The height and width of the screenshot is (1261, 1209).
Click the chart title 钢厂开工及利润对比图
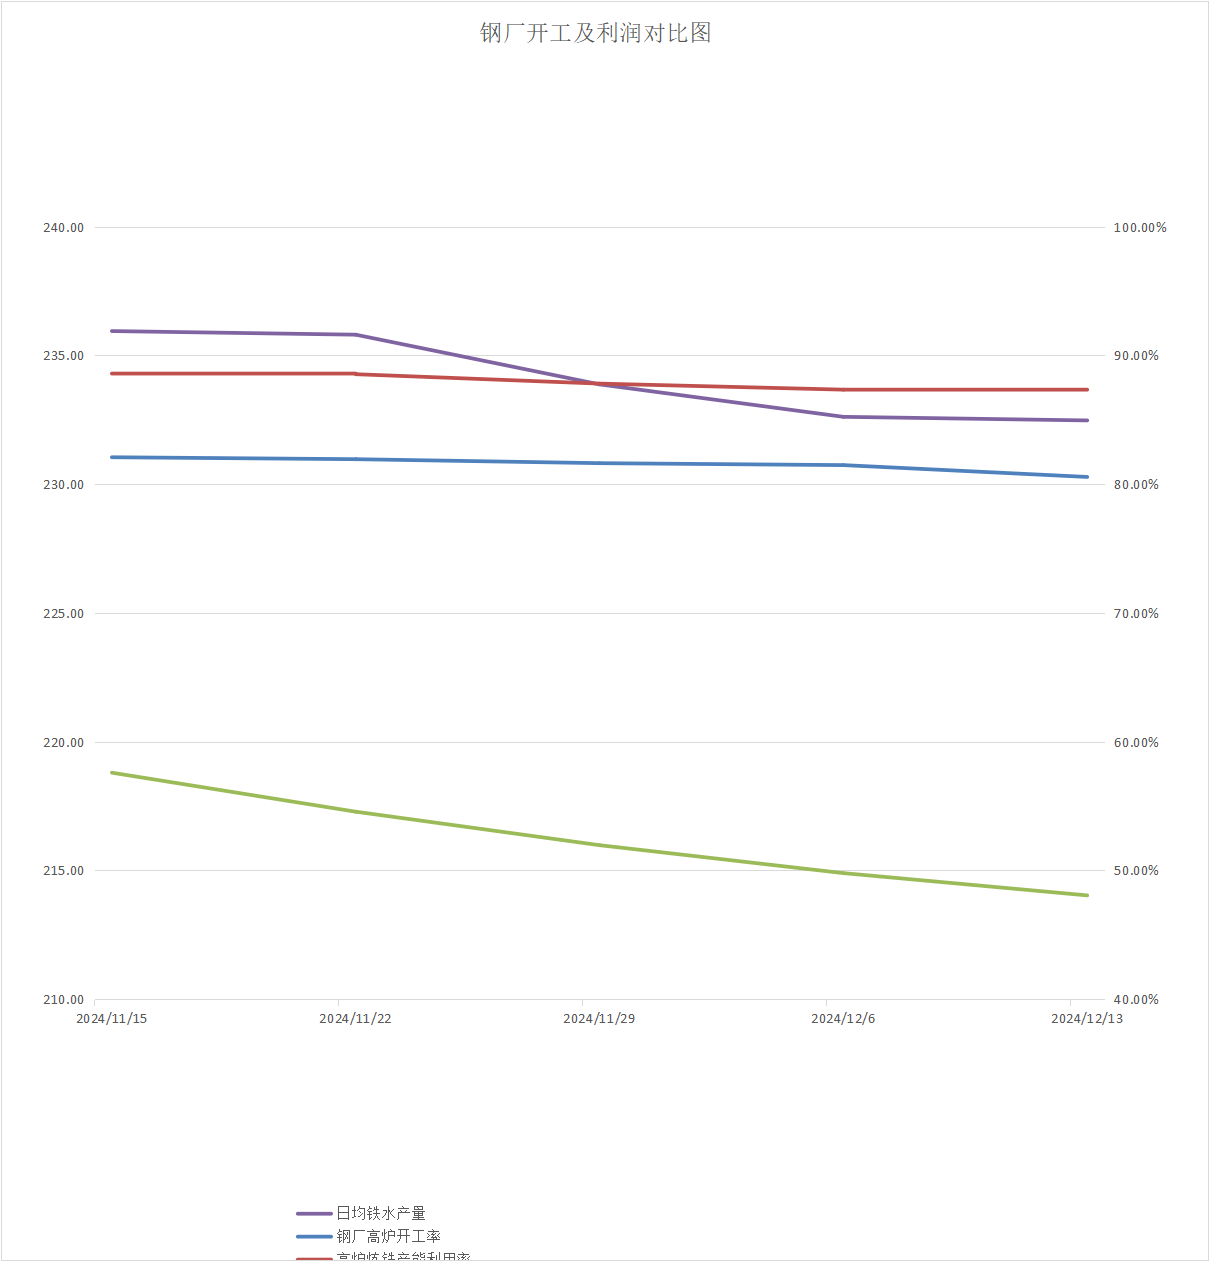point(596,33)
